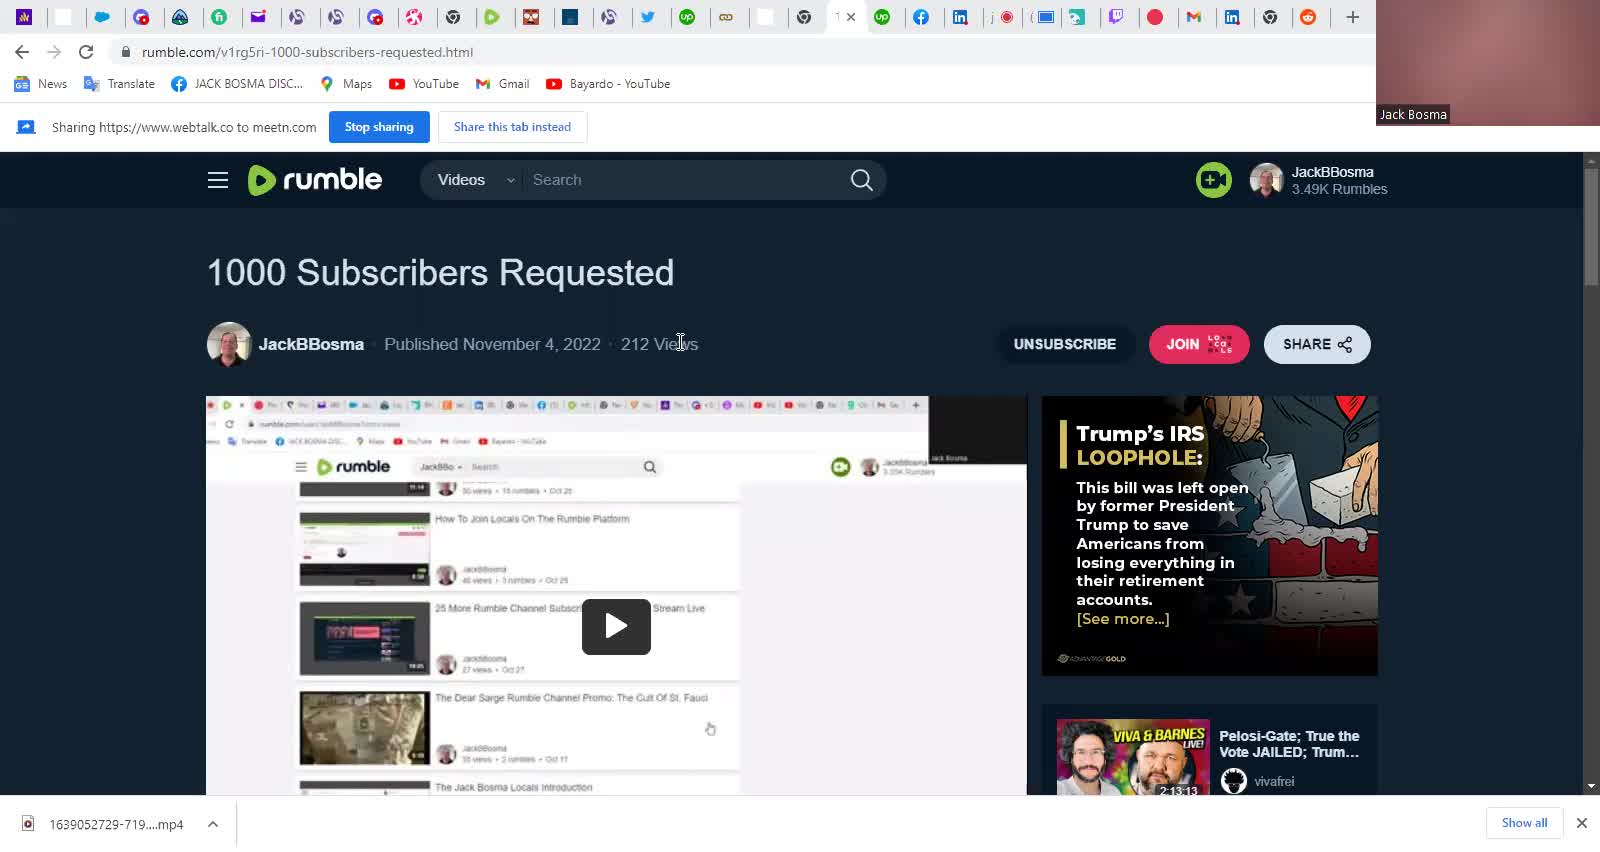Open JackBBosma channel name link
1600x852 pixels.
[x=311, y=344]
